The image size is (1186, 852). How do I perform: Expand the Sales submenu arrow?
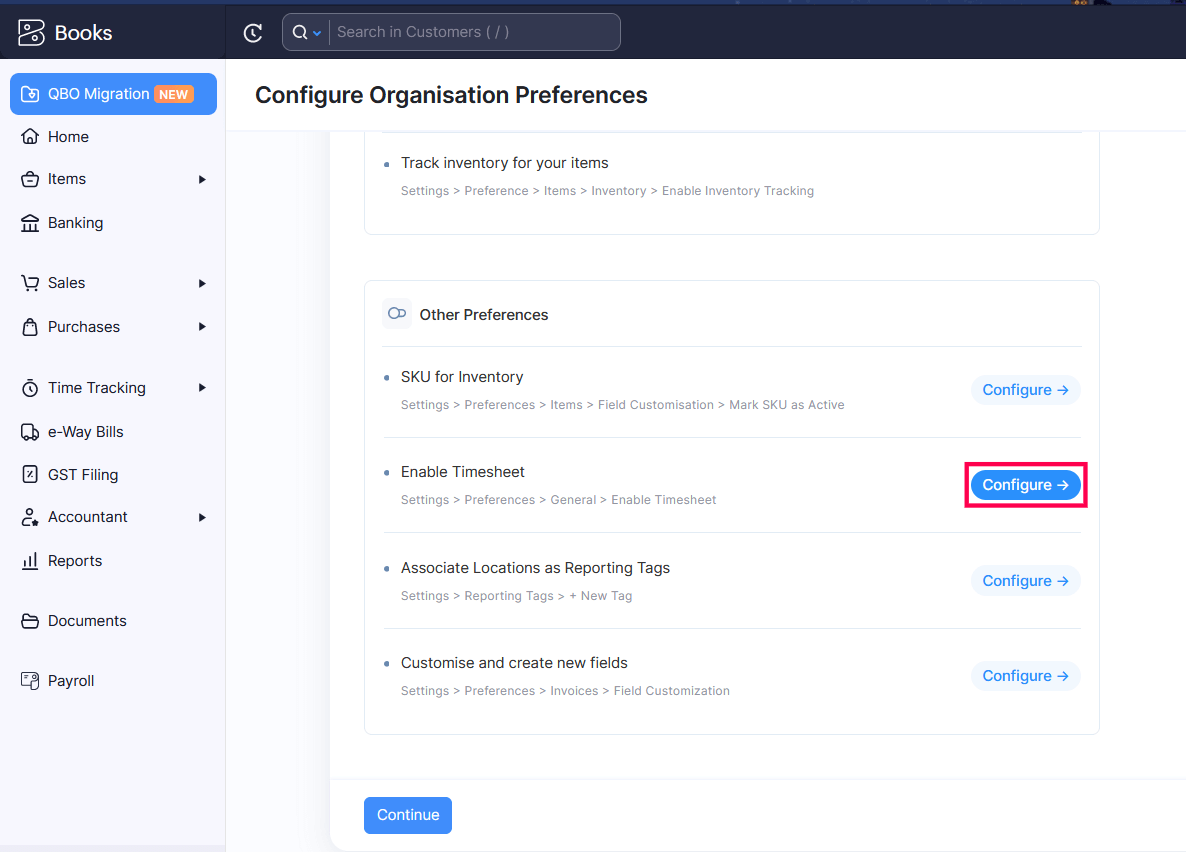coord(202,284)
